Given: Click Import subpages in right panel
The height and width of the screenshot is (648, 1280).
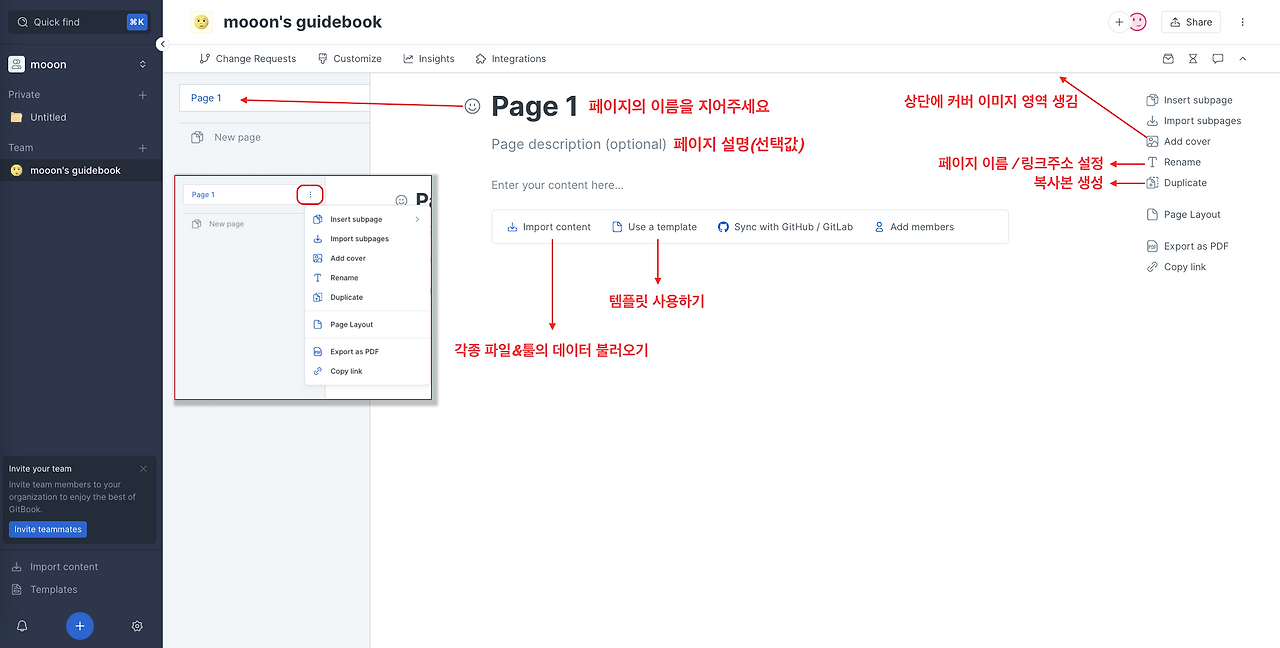Looking at the screenshot, I should click(1194, 121).
